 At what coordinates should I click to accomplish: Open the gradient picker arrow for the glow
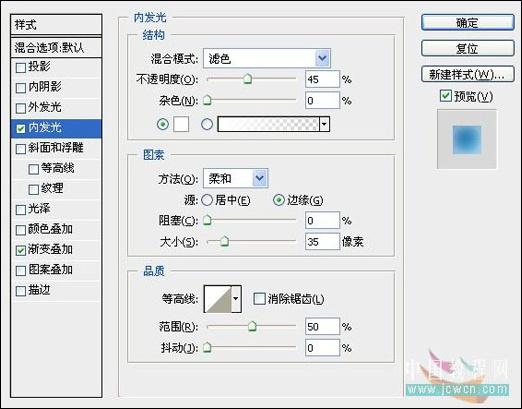324,124
